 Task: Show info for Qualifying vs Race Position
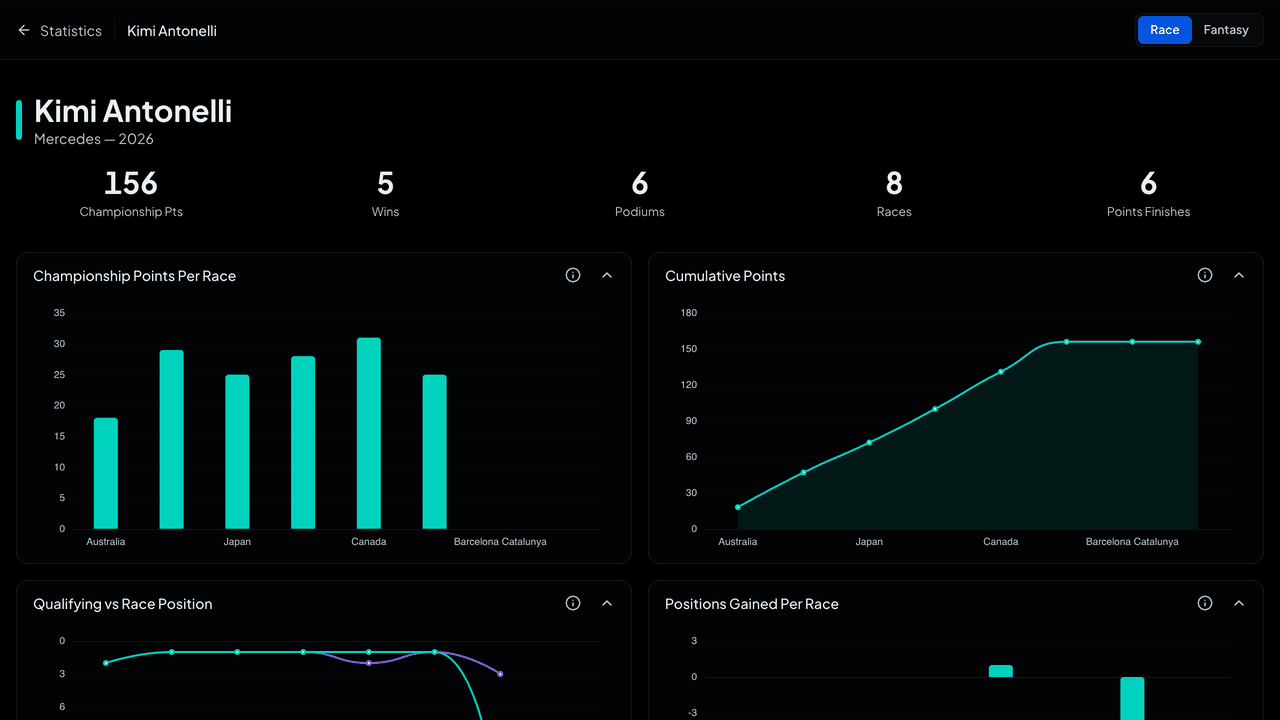click(573, 603)
